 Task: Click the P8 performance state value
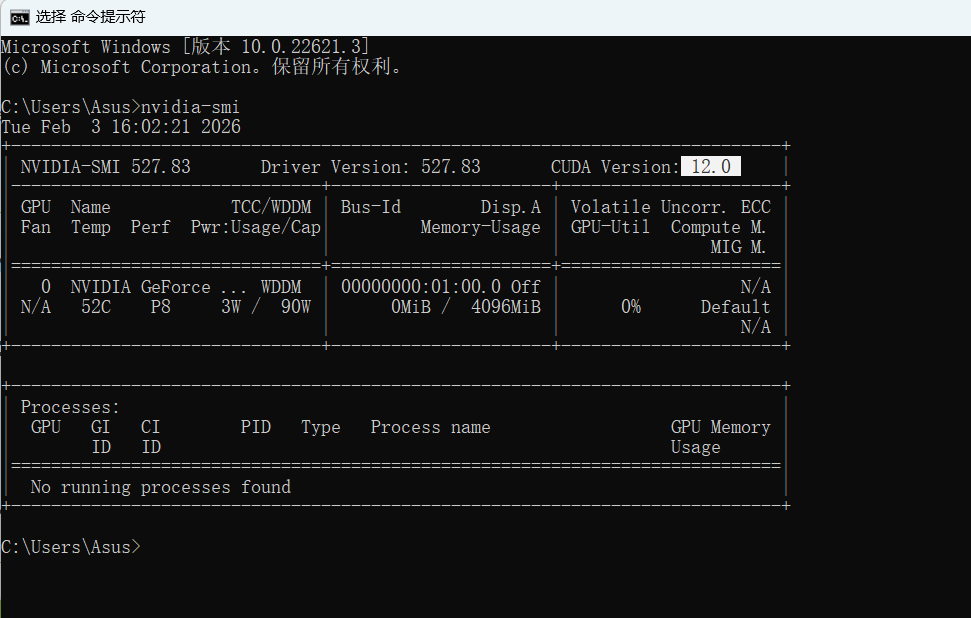(x=160, y=307)
